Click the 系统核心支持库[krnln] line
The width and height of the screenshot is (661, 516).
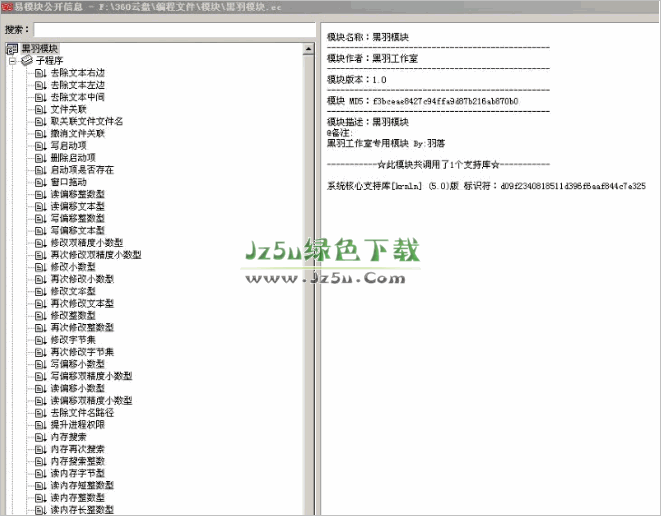click(486, 186)
